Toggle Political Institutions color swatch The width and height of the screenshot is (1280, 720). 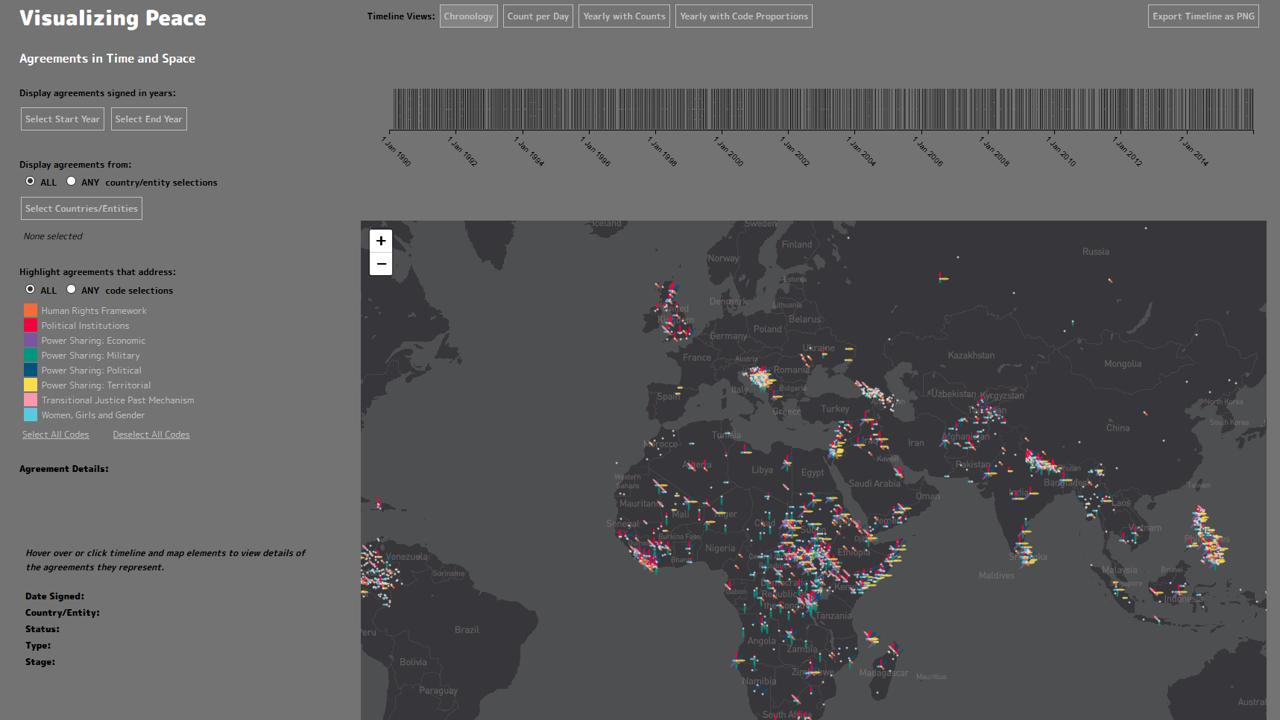click(30, 326)
